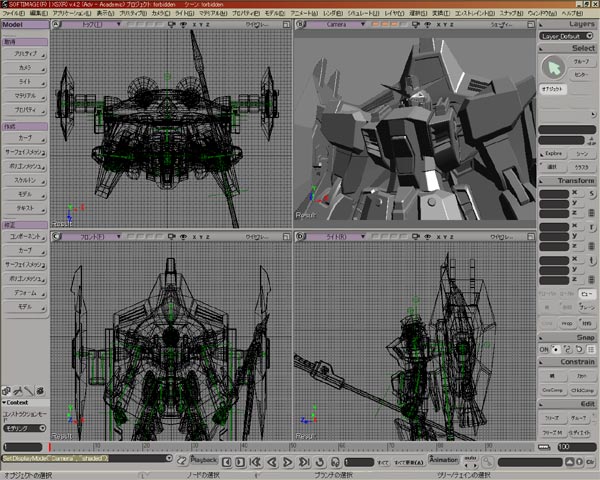
Task: Click the first toolbar-switch icon above Context
Action: [x=6, y=391]
